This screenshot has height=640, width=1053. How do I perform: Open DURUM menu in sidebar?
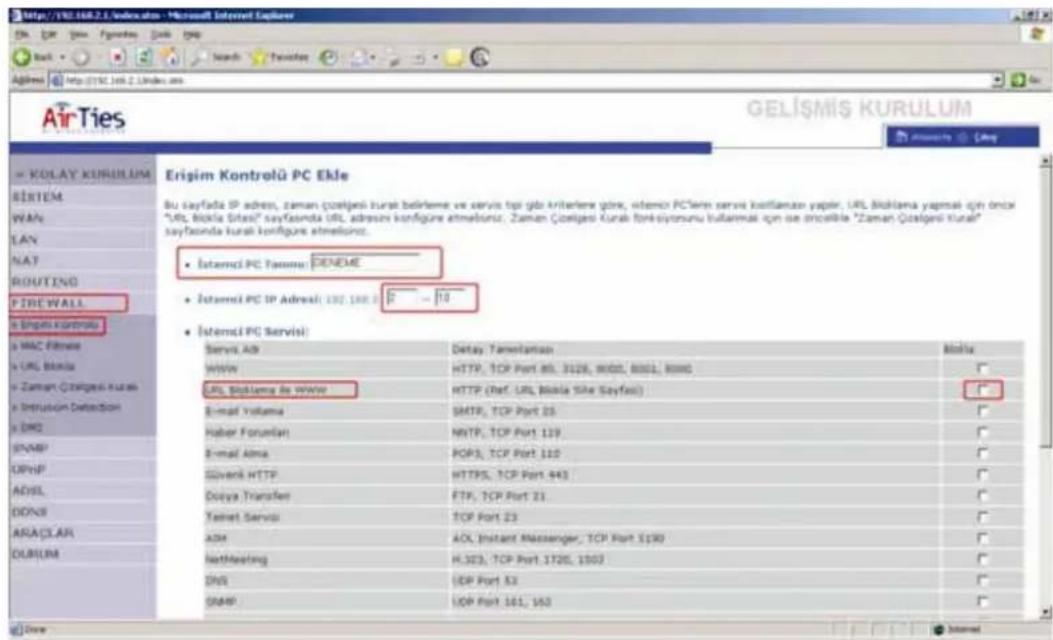click(x=36, y=553)
